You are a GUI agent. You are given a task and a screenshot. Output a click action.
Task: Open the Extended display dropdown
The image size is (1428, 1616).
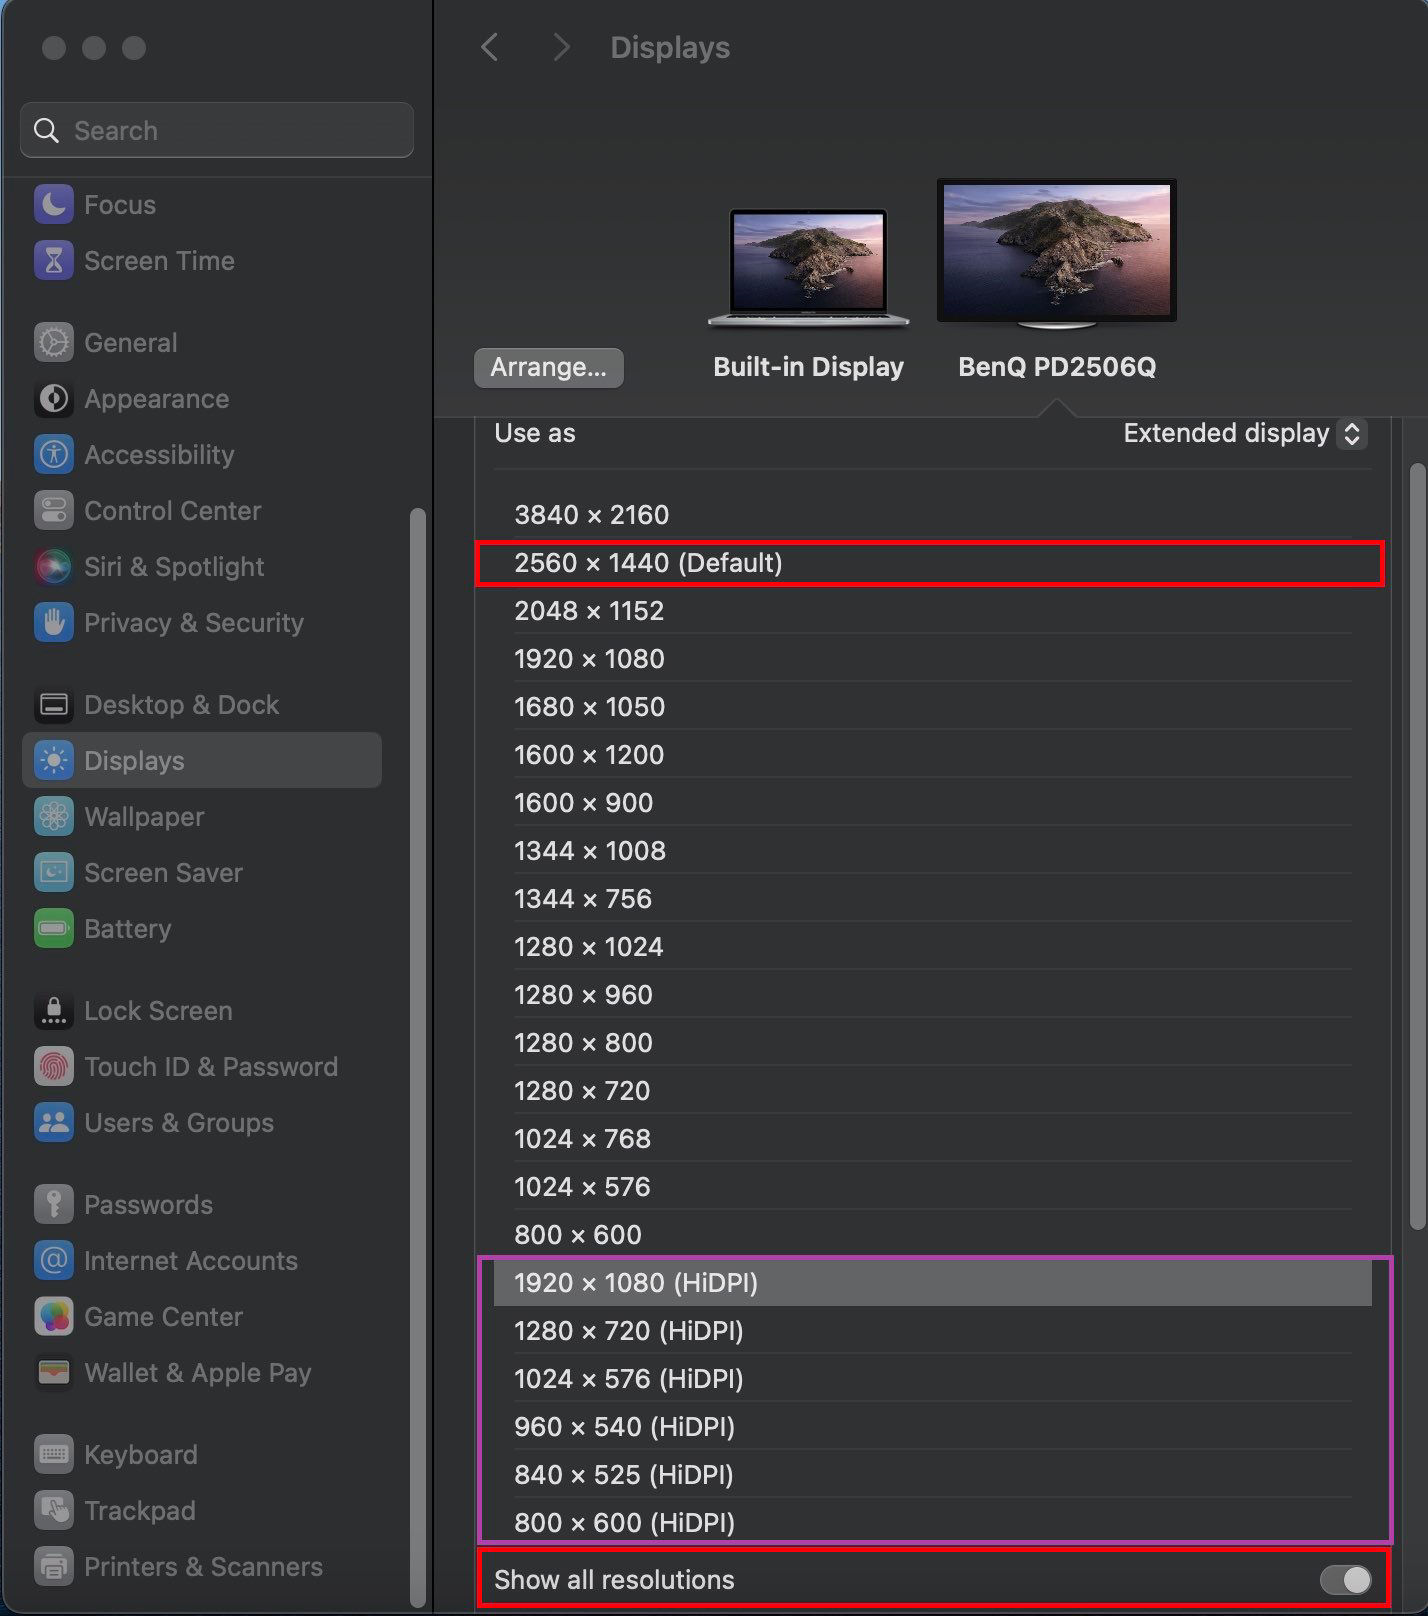(1244, 433)
